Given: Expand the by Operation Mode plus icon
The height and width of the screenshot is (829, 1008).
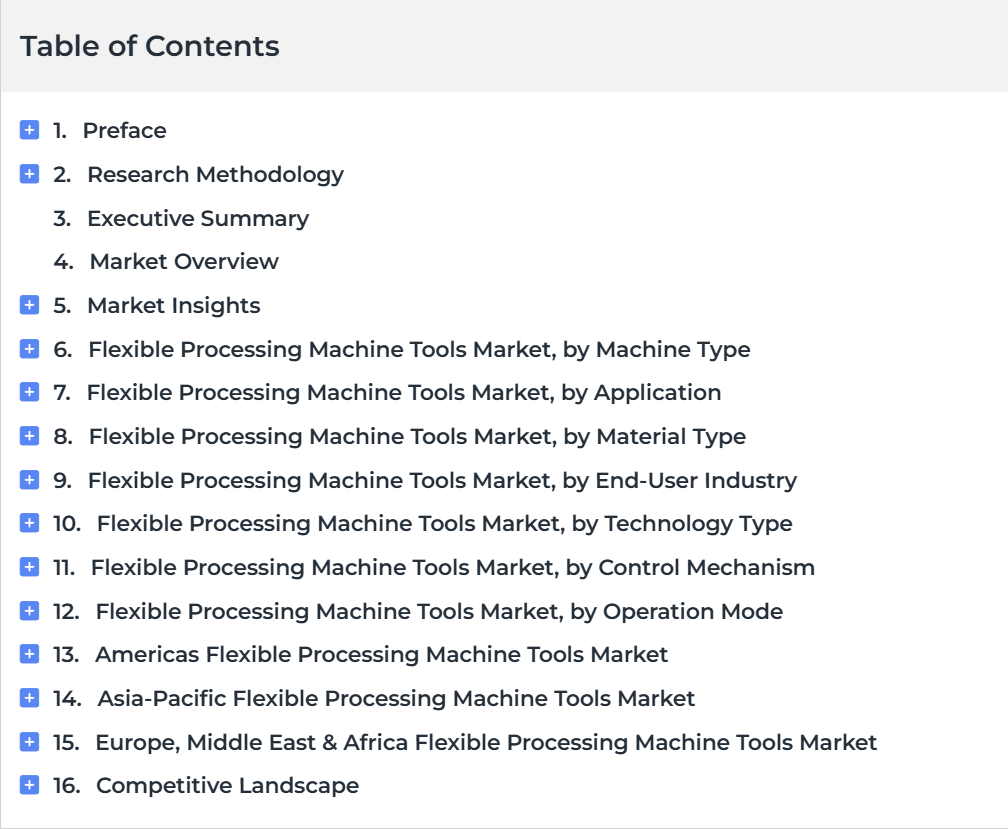Looking at the screenshot, I should click(x=30, y=611).
